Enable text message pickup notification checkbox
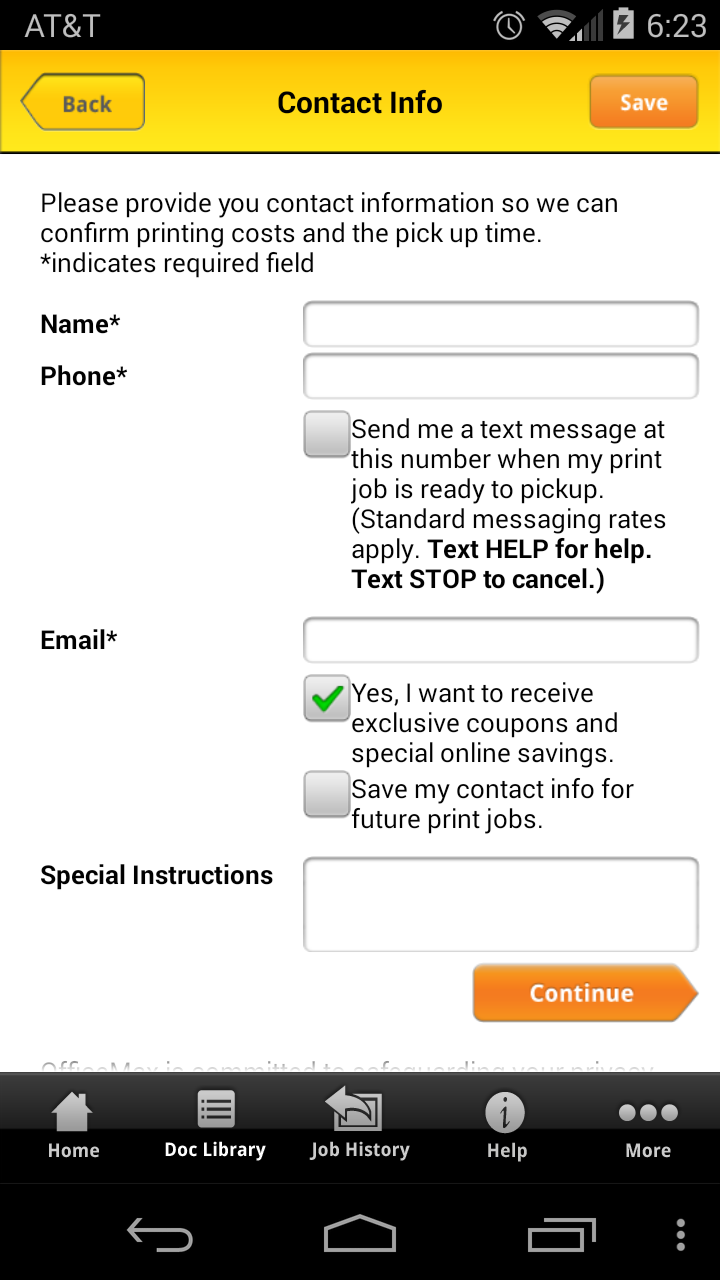 point(327,435)
